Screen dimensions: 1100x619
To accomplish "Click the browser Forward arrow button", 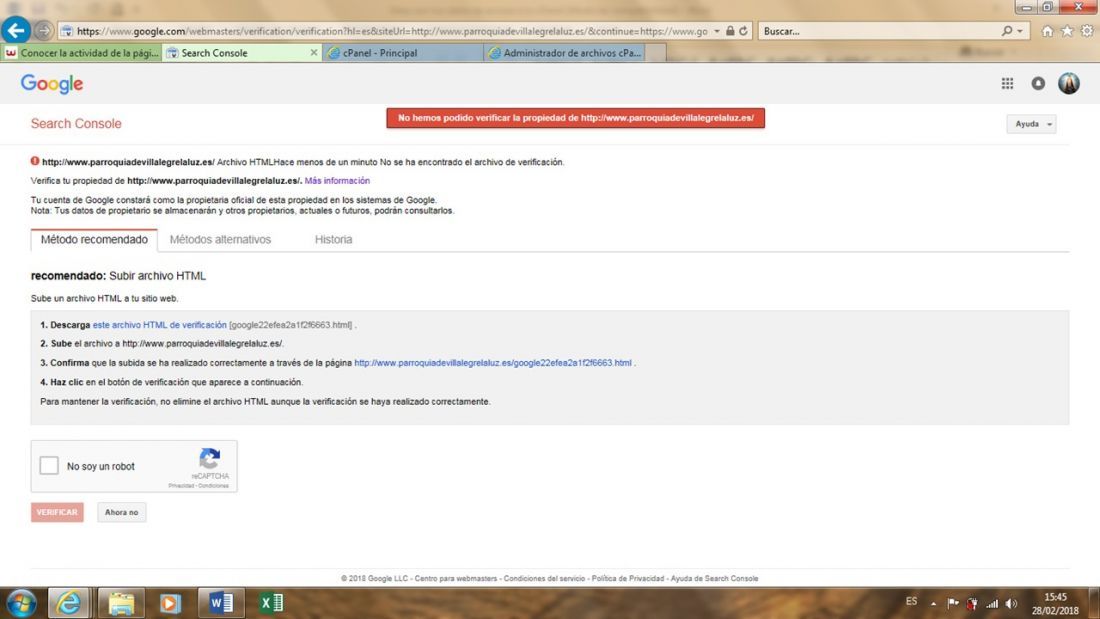I will (43, 31).
